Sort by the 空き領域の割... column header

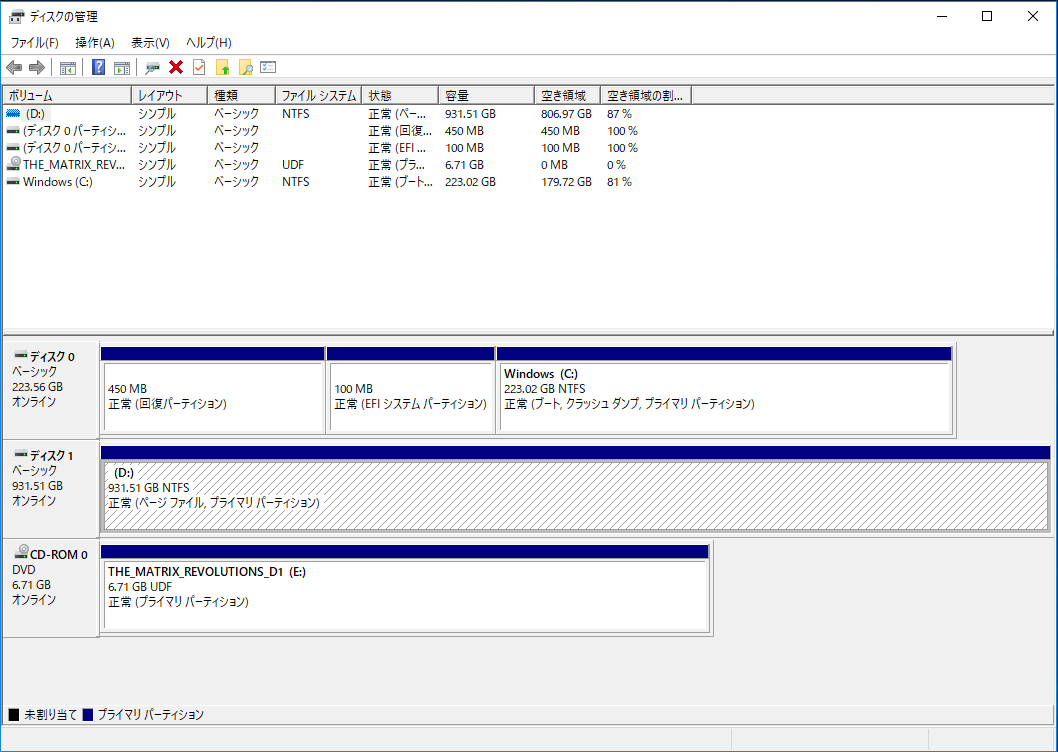tap(646, 95)
